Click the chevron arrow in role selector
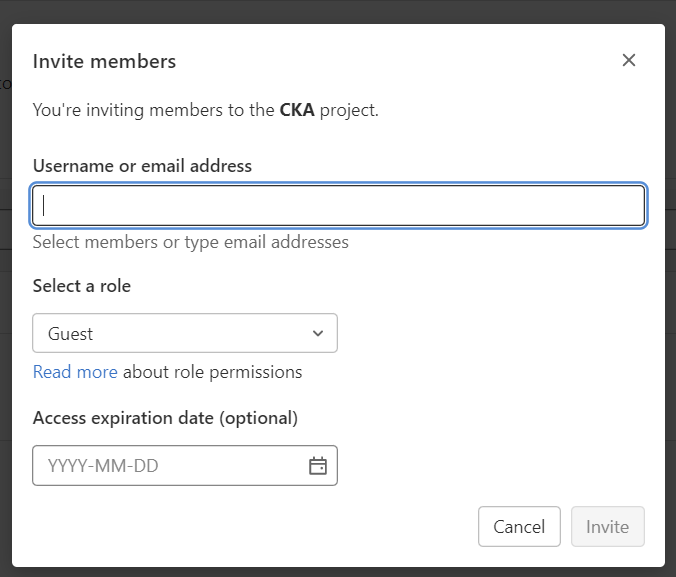 pyautogui.click(x=318, y=333)
